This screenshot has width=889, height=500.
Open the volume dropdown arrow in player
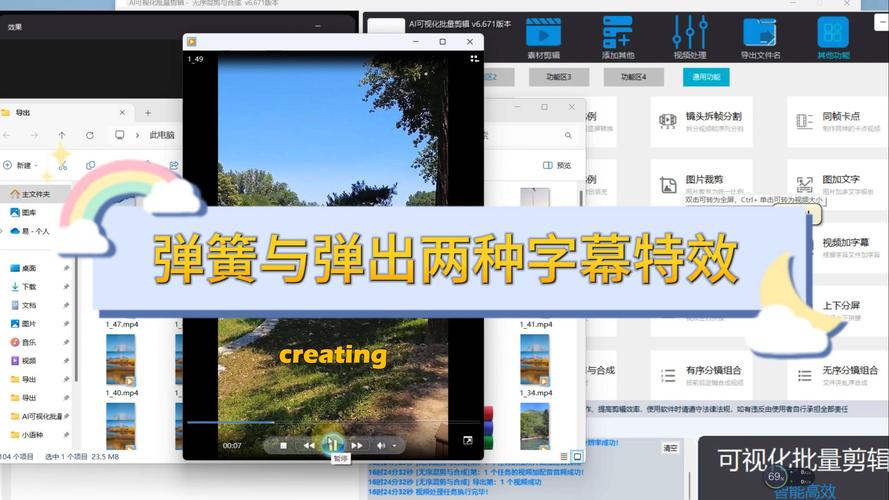coord(395,446)
